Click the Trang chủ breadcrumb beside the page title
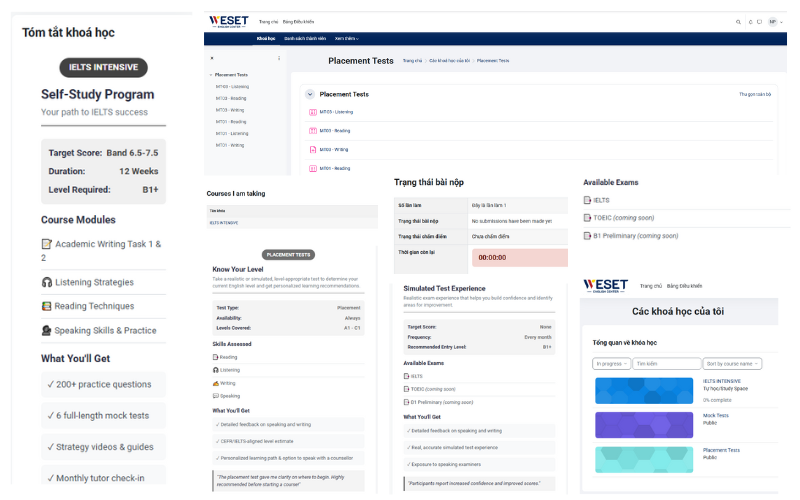 click(x=412, y=61)
